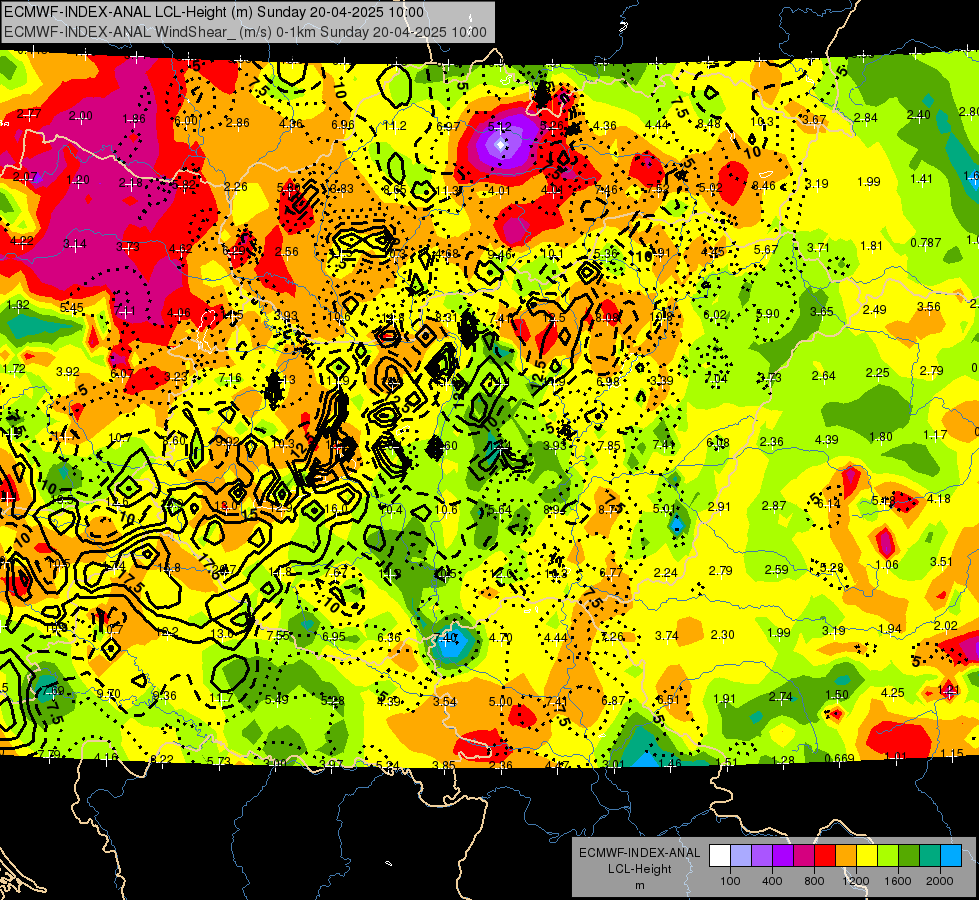This screenshot has height=900, width=979.
Task: Click the map value 3.56
Action: click(x=929, y=306)
